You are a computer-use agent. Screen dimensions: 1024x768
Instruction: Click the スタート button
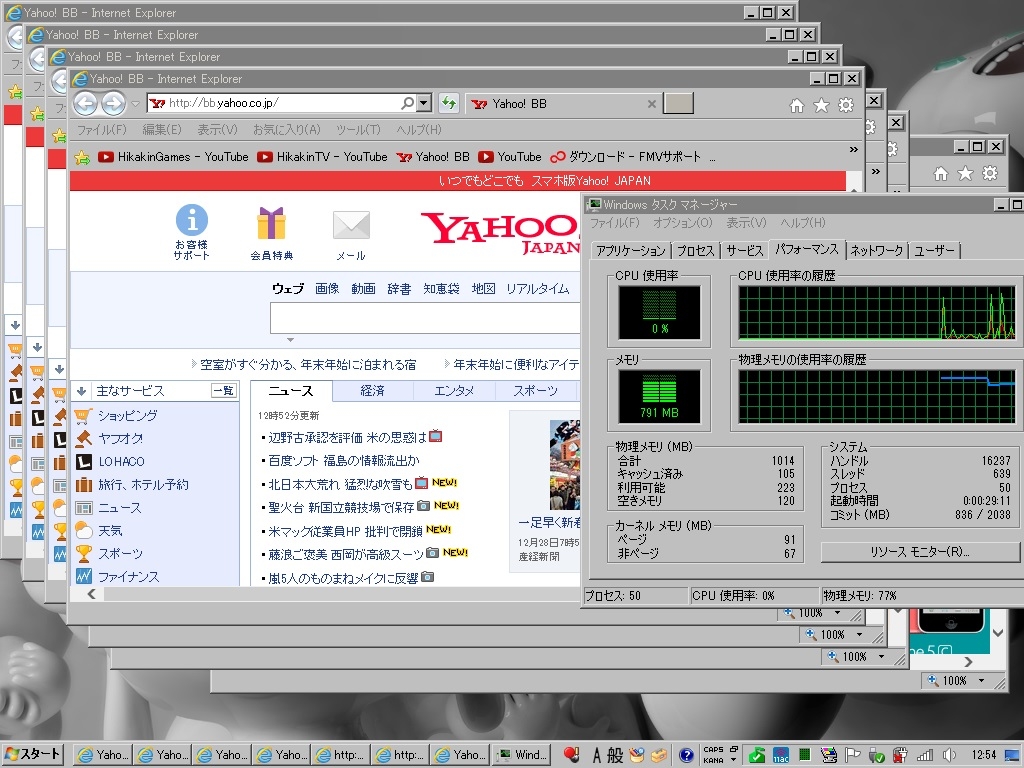33,754
